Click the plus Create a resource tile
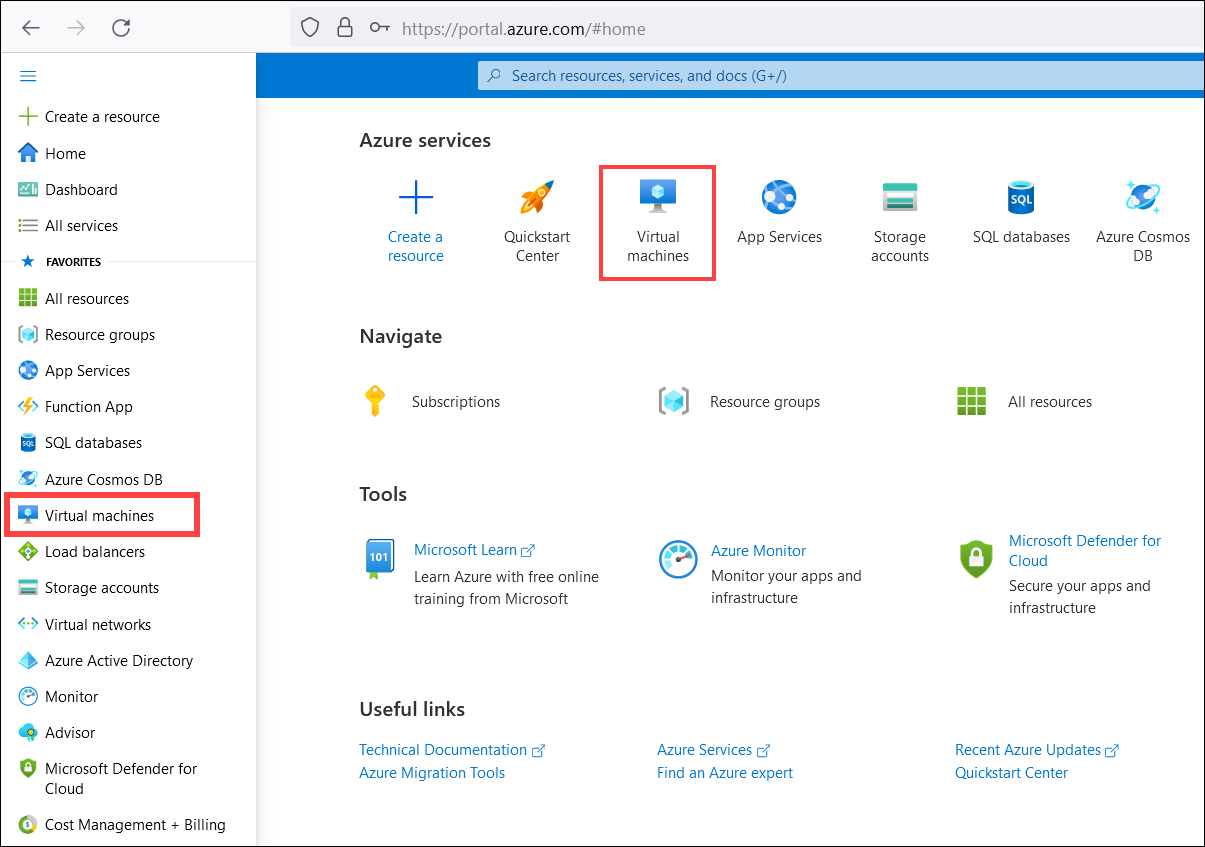Image resolution: width=1205 pixels, height=847 pixels. [x=416, y=221]
